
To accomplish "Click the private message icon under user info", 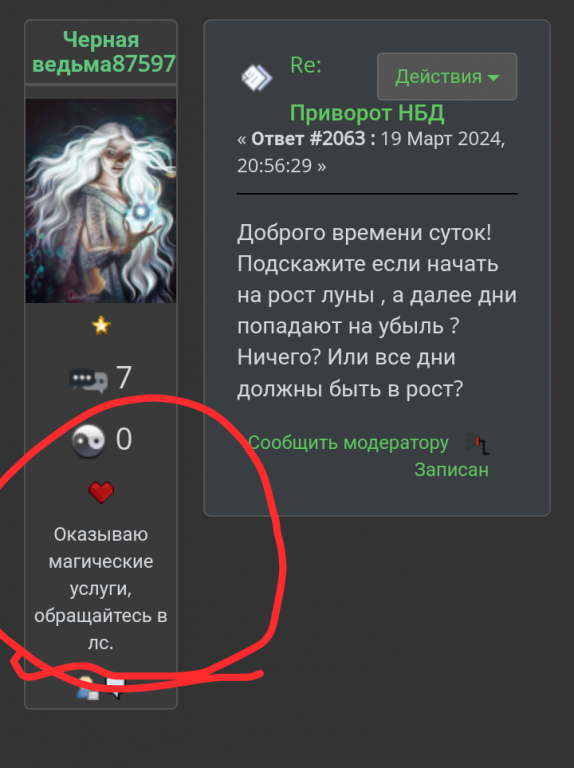I will tap(116, 688).
